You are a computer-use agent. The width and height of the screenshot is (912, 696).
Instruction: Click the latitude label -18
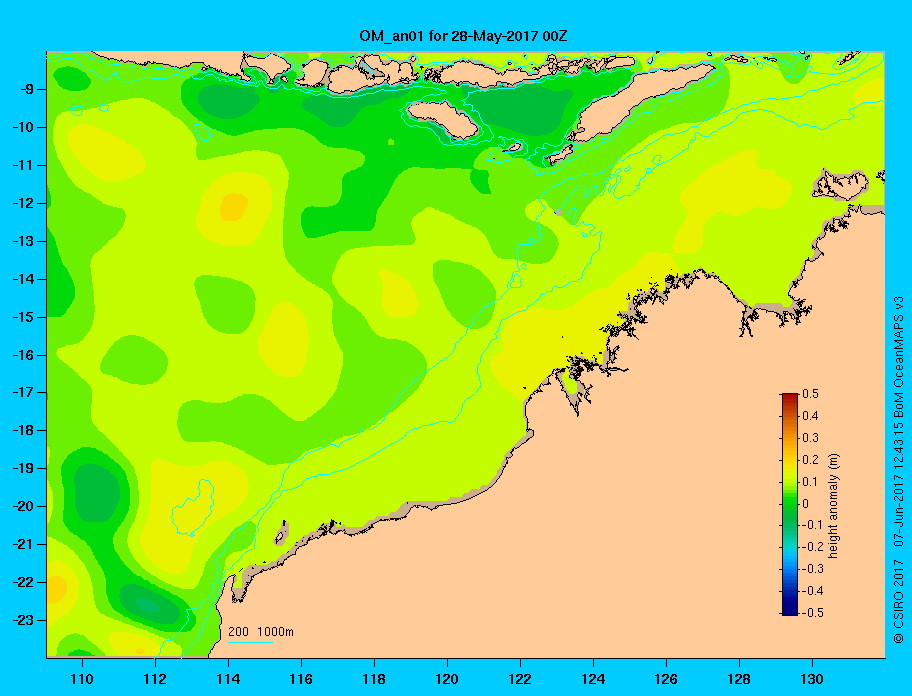tap(22, 430)
